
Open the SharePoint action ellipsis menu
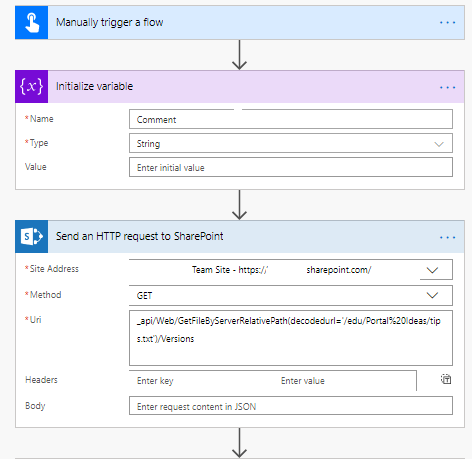pos(447,237)
